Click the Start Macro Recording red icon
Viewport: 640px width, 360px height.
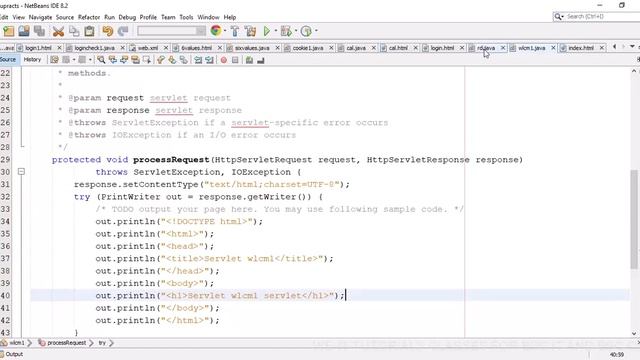(224, 60)
